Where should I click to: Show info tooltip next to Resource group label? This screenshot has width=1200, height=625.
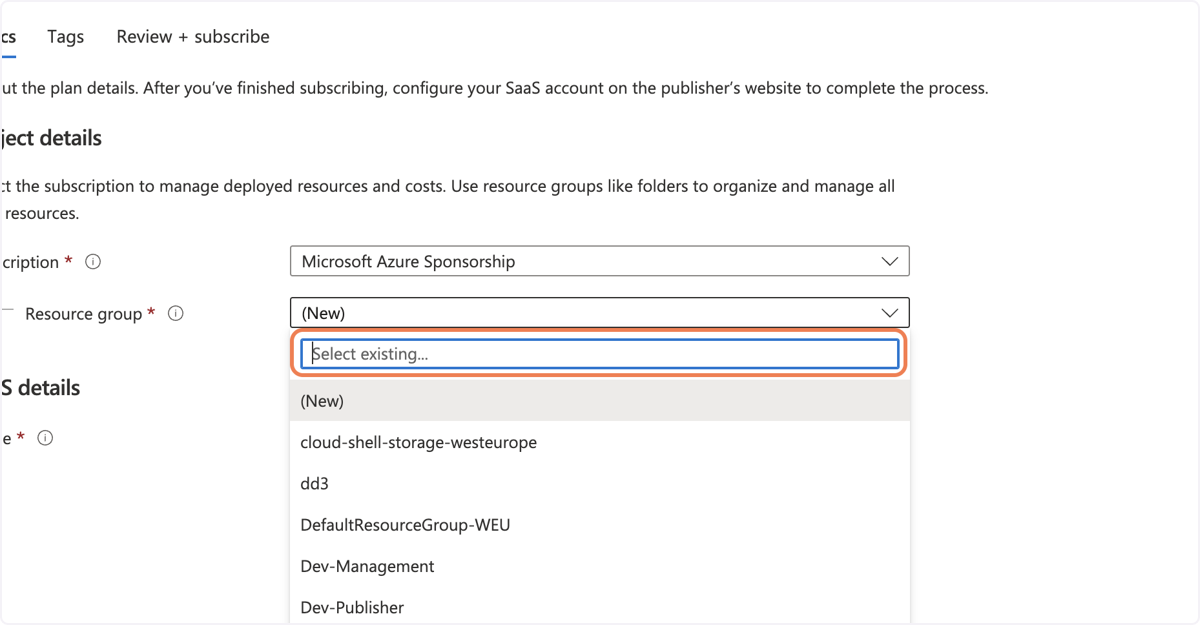click(176, 313)
